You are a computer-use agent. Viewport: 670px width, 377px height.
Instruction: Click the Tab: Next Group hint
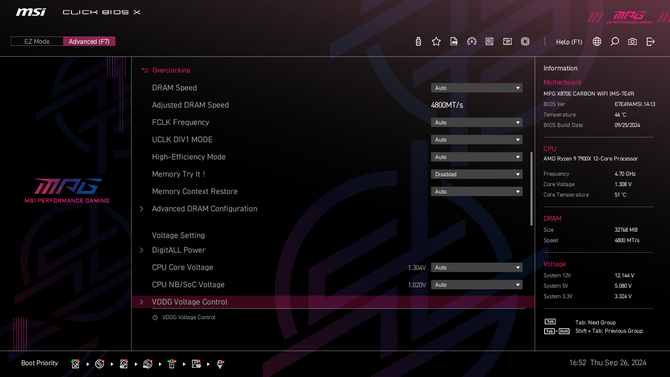(x=595, y=323)
